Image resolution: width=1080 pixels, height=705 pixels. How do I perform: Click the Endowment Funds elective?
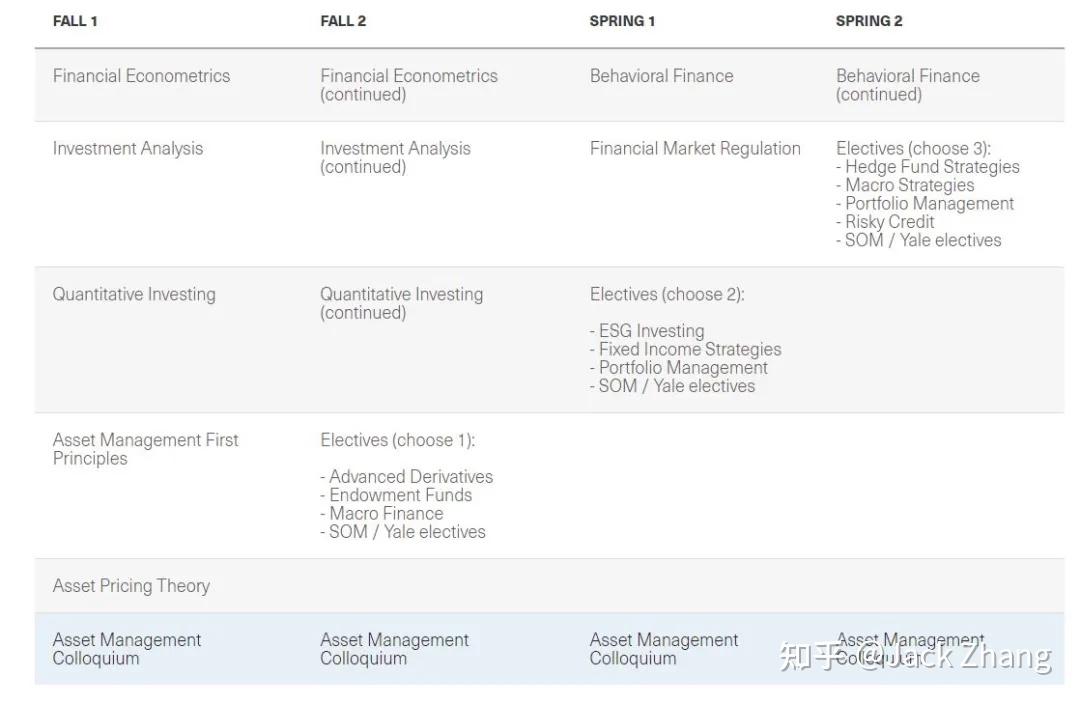(x=400, y=495)
